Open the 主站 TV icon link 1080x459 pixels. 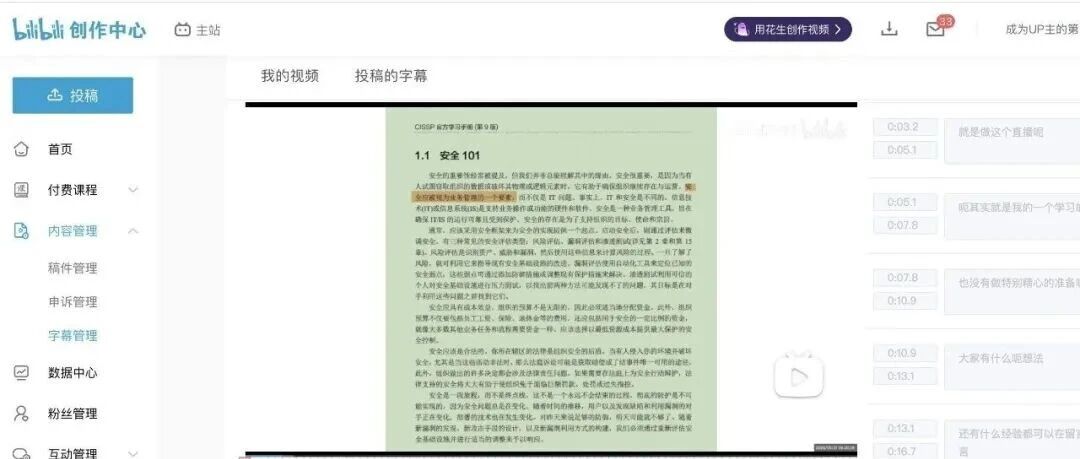click(x=182, y=30)
